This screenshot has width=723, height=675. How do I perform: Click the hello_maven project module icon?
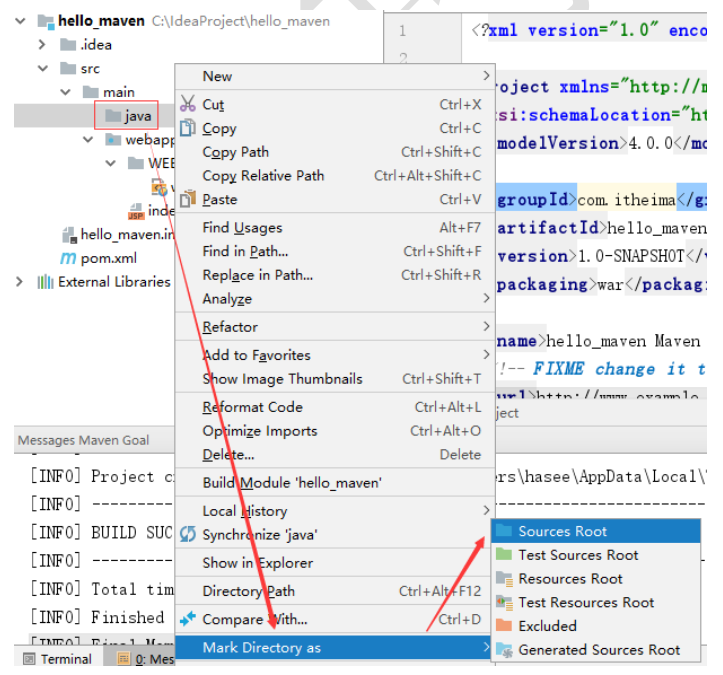coord(46,21)
